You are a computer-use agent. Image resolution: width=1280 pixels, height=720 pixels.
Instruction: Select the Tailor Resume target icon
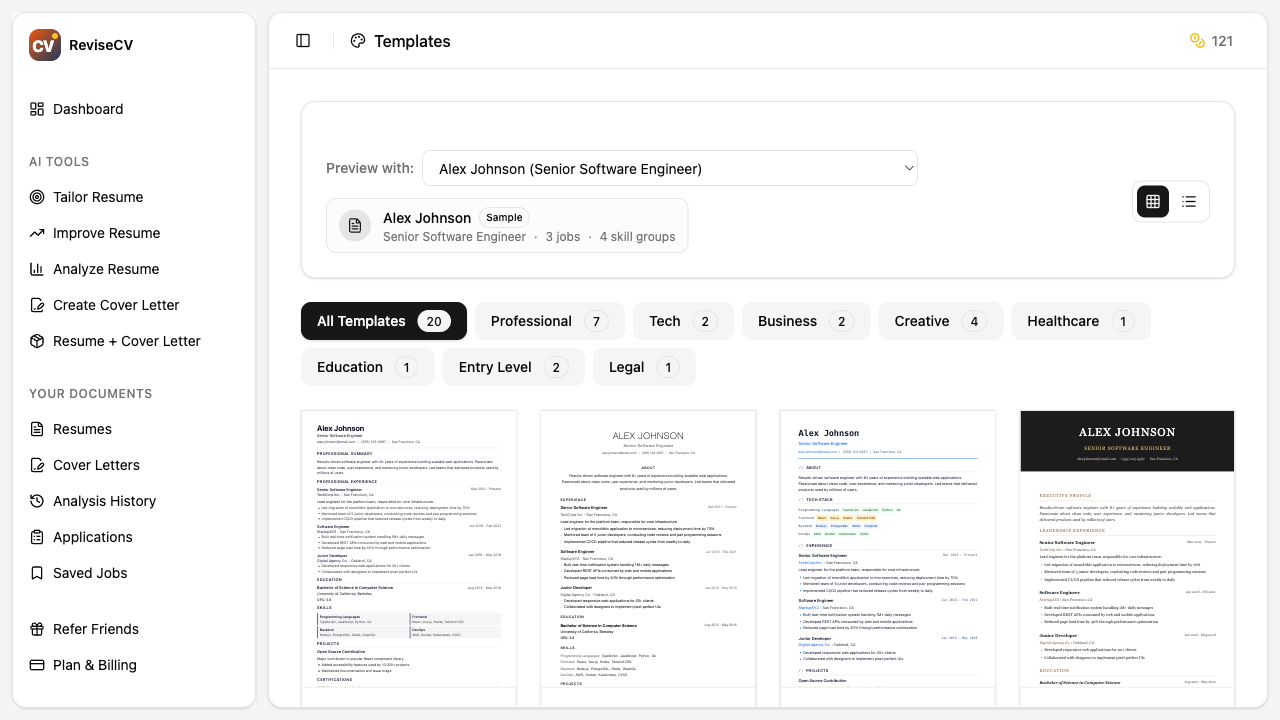34,197
